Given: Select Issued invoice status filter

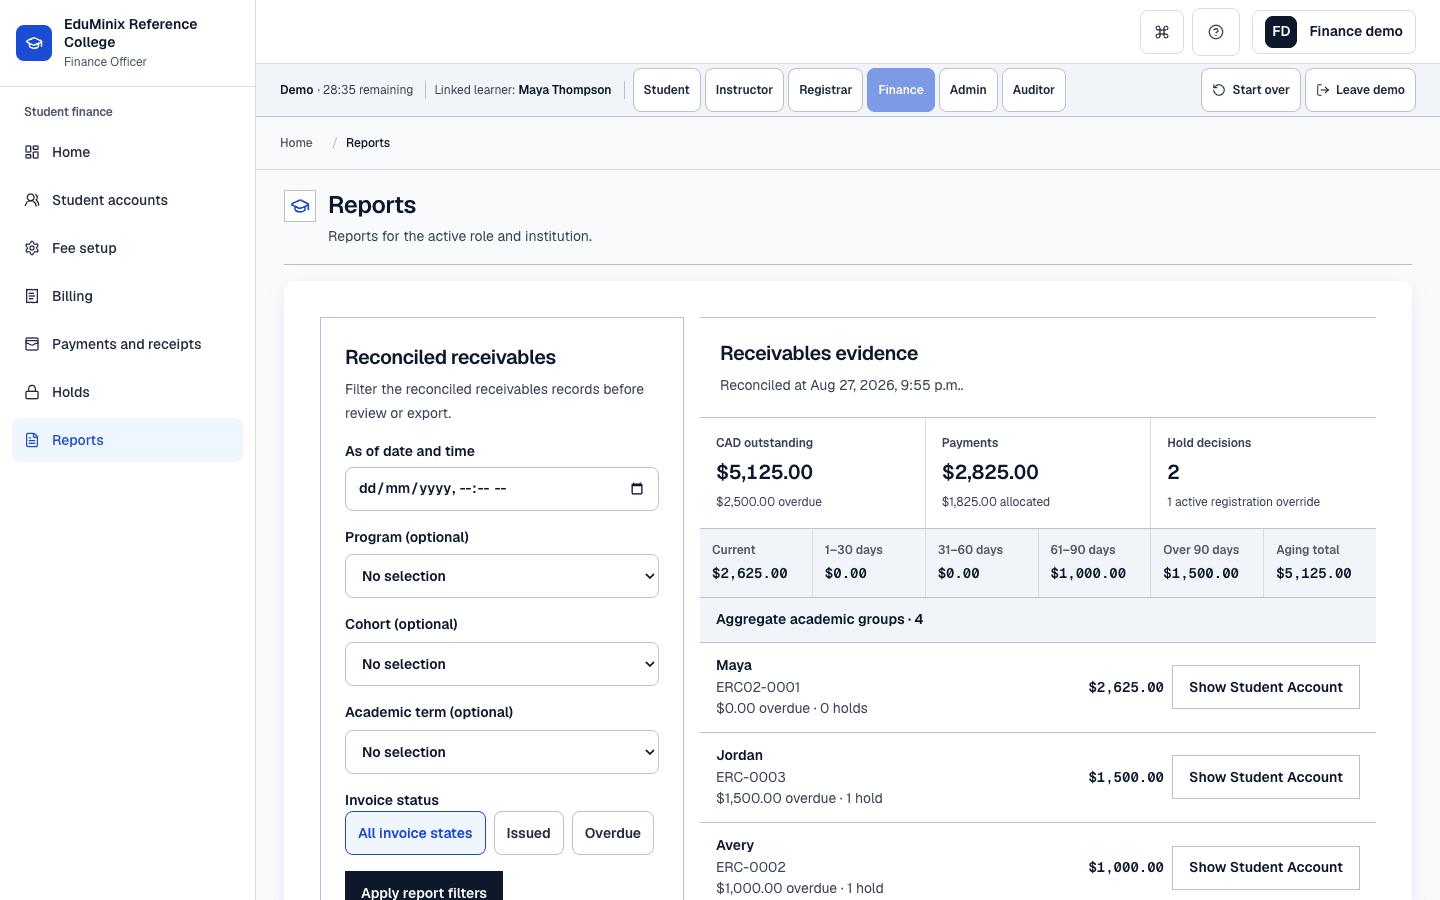Looking at the screenshot, I should (x=528, y=833).
